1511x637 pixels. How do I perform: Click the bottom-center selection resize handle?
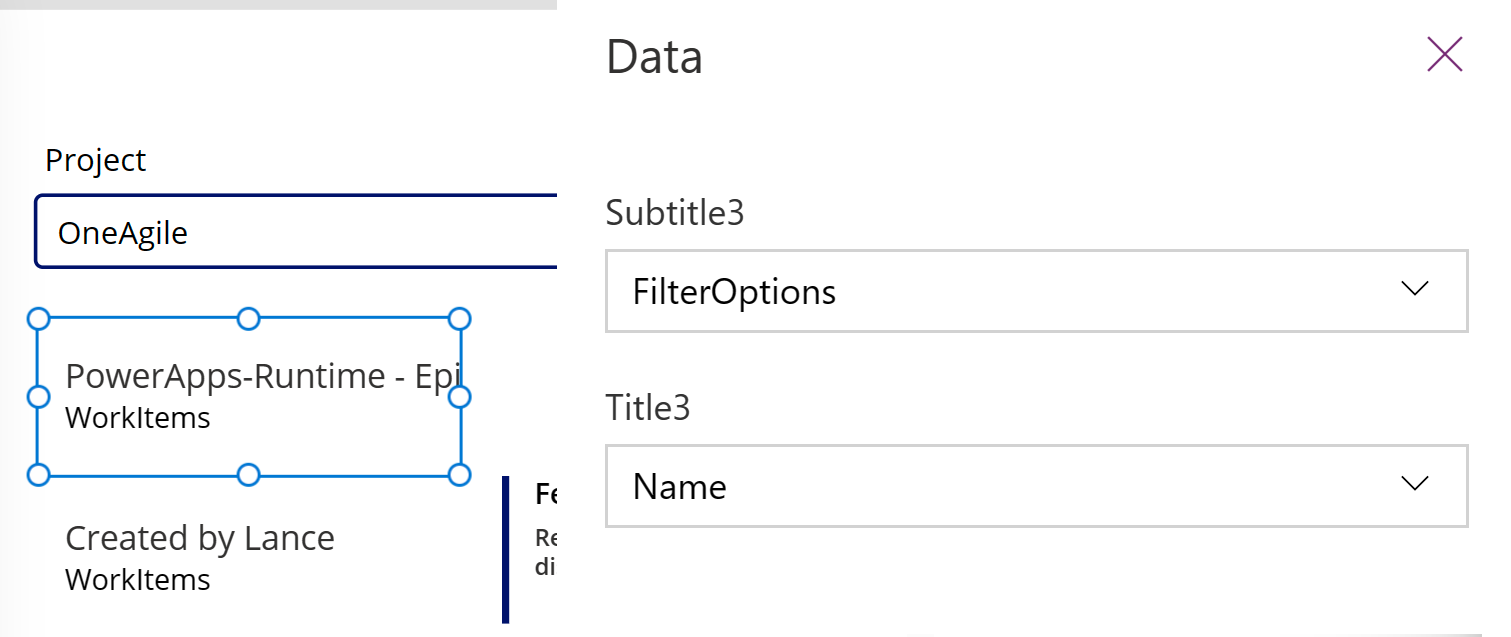(249, 474)
